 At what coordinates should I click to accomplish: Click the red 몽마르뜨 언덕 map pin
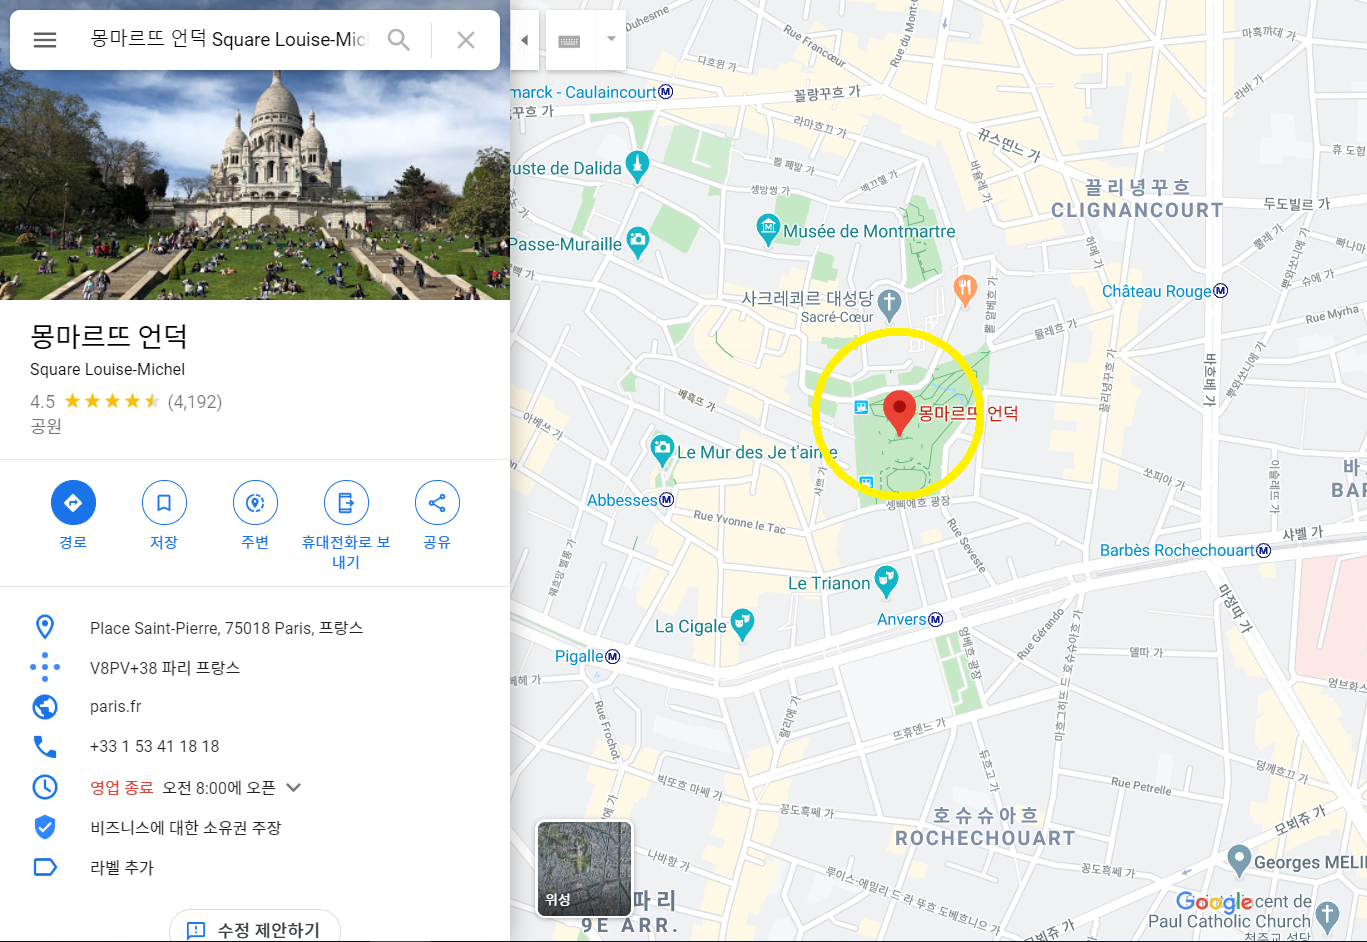(899, 412)
